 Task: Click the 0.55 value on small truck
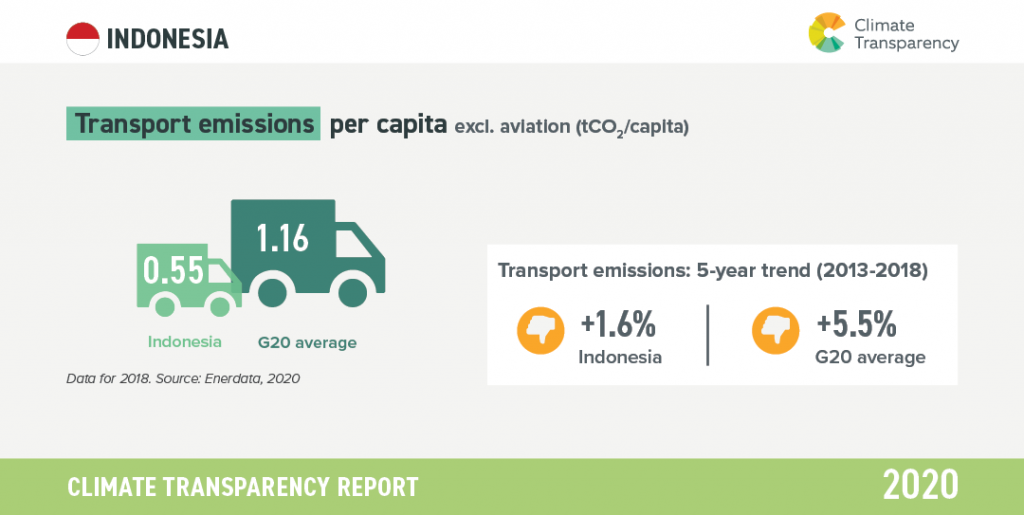pos(174,270)
